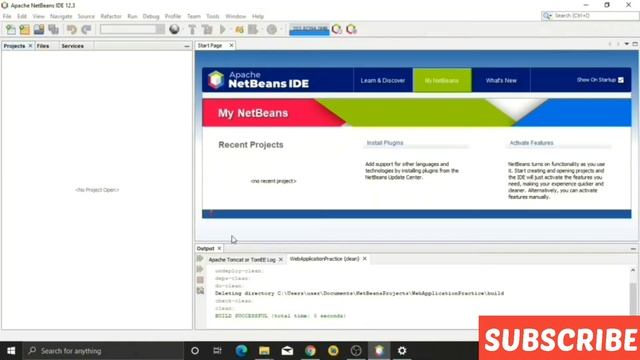Open the Learn & Discover start page tab

pyautogui.click(x=383, y=80)
